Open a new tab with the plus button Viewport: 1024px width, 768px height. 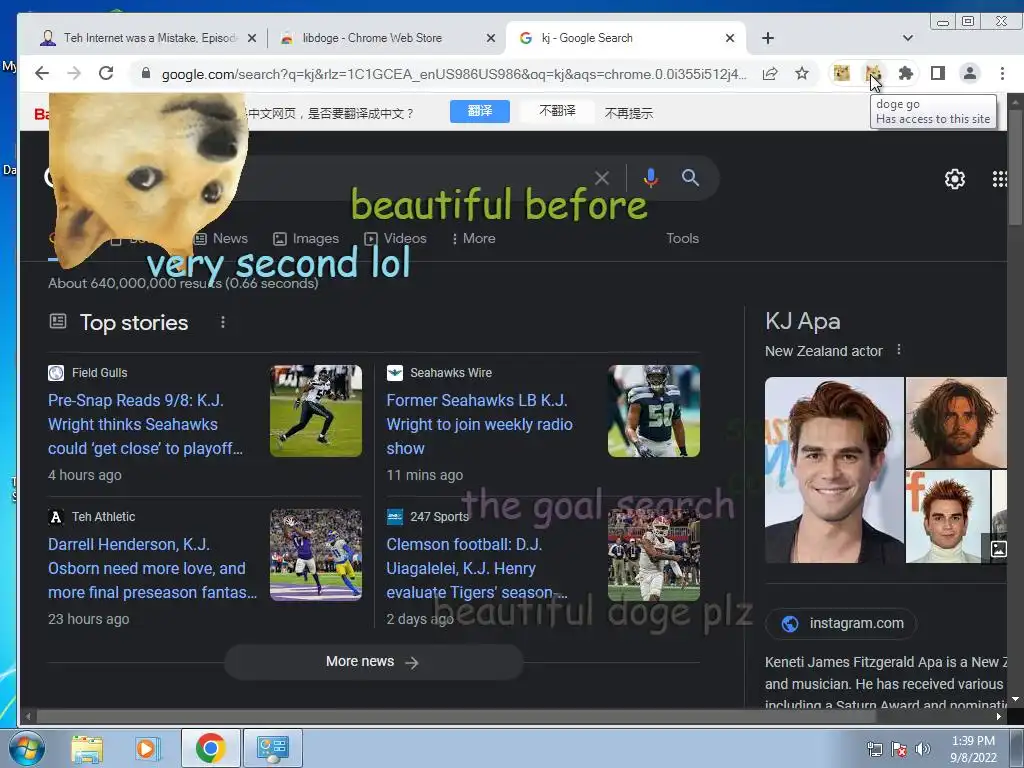768,38
